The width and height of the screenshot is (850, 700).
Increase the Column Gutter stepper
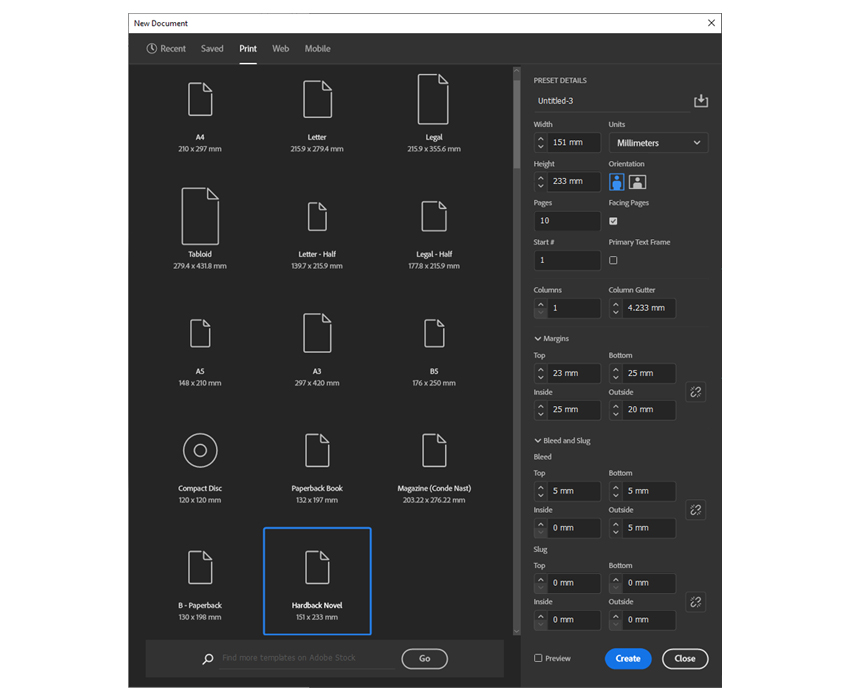[x=616, y=304]
